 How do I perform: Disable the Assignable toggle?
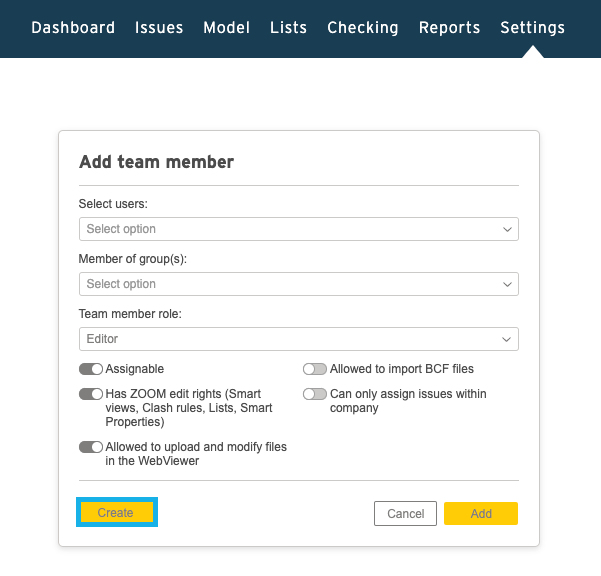point(91,369)
